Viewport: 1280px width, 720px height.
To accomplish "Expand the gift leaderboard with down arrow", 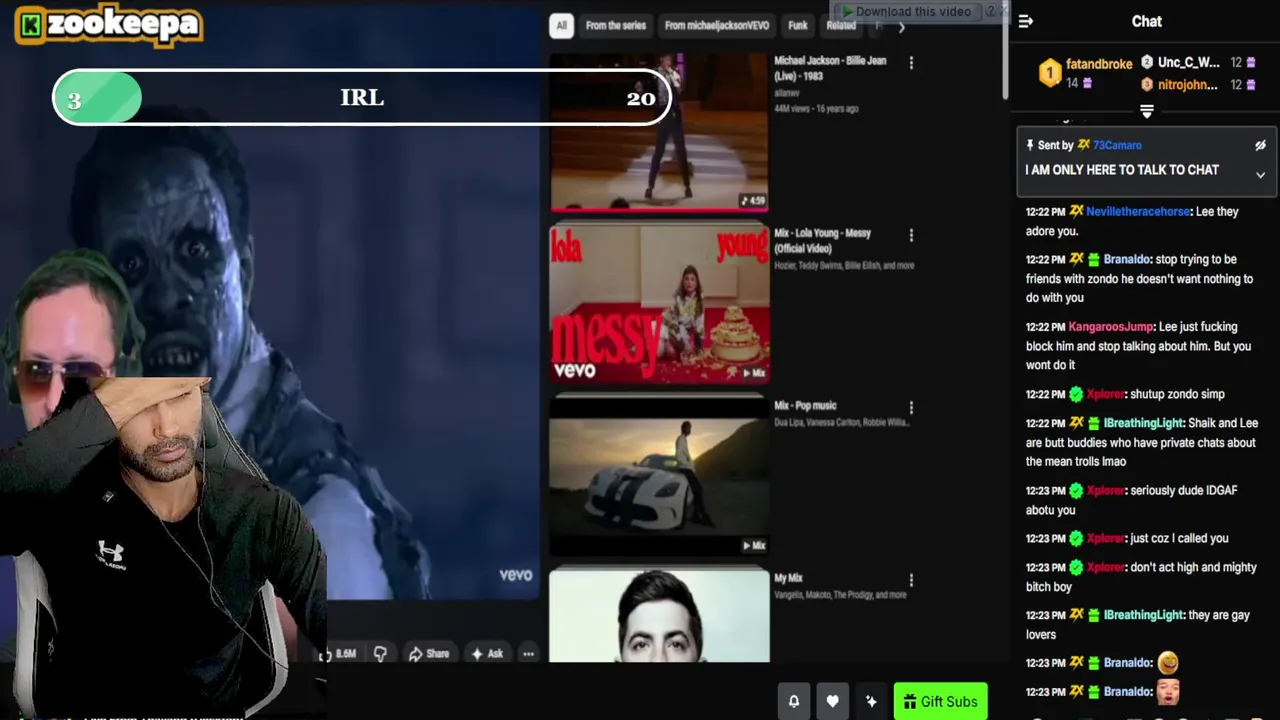I will point(1147,111).
